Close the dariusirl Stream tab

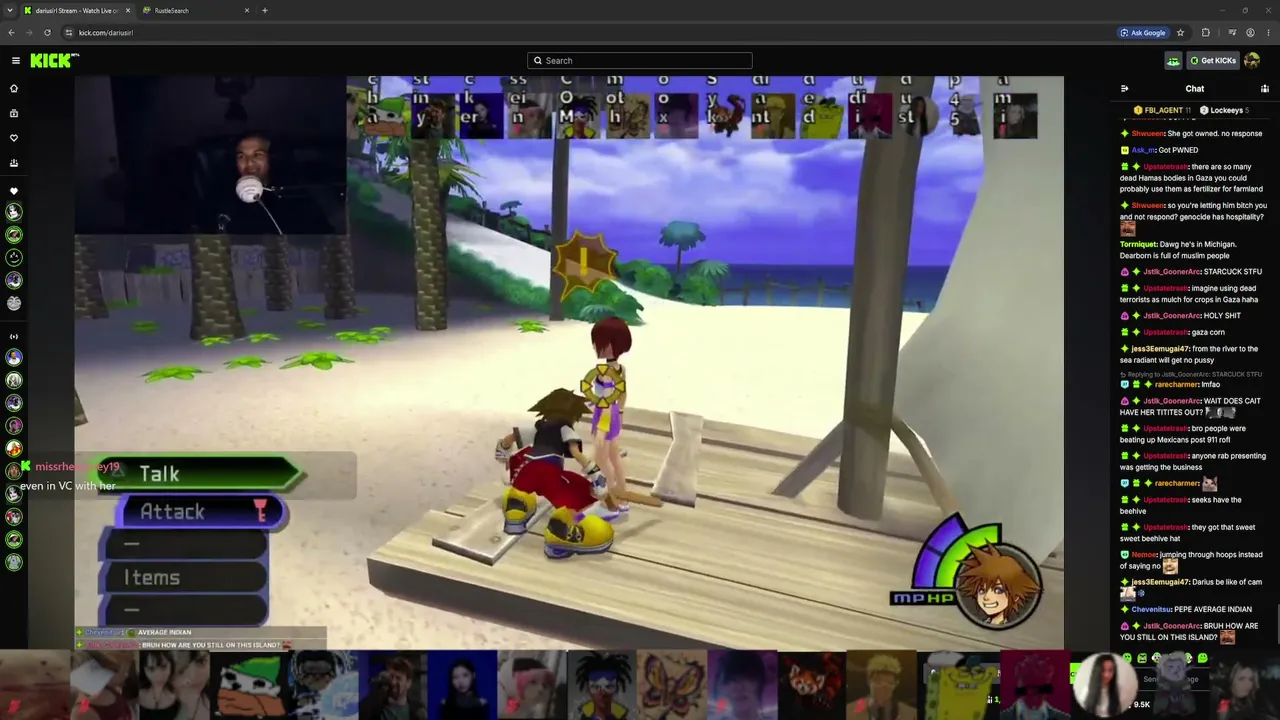(x=128, y=10)
